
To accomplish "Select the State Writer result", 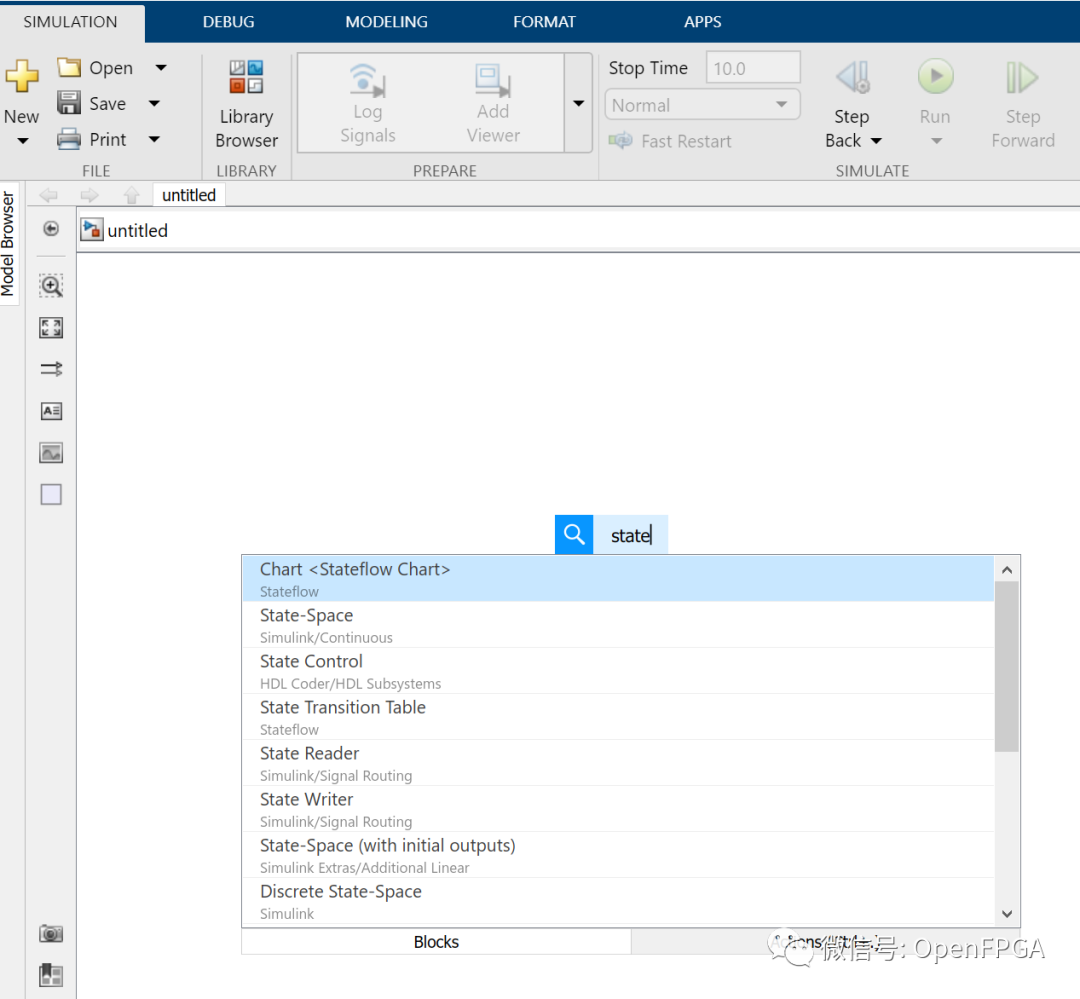I will (x=618, y=810).
